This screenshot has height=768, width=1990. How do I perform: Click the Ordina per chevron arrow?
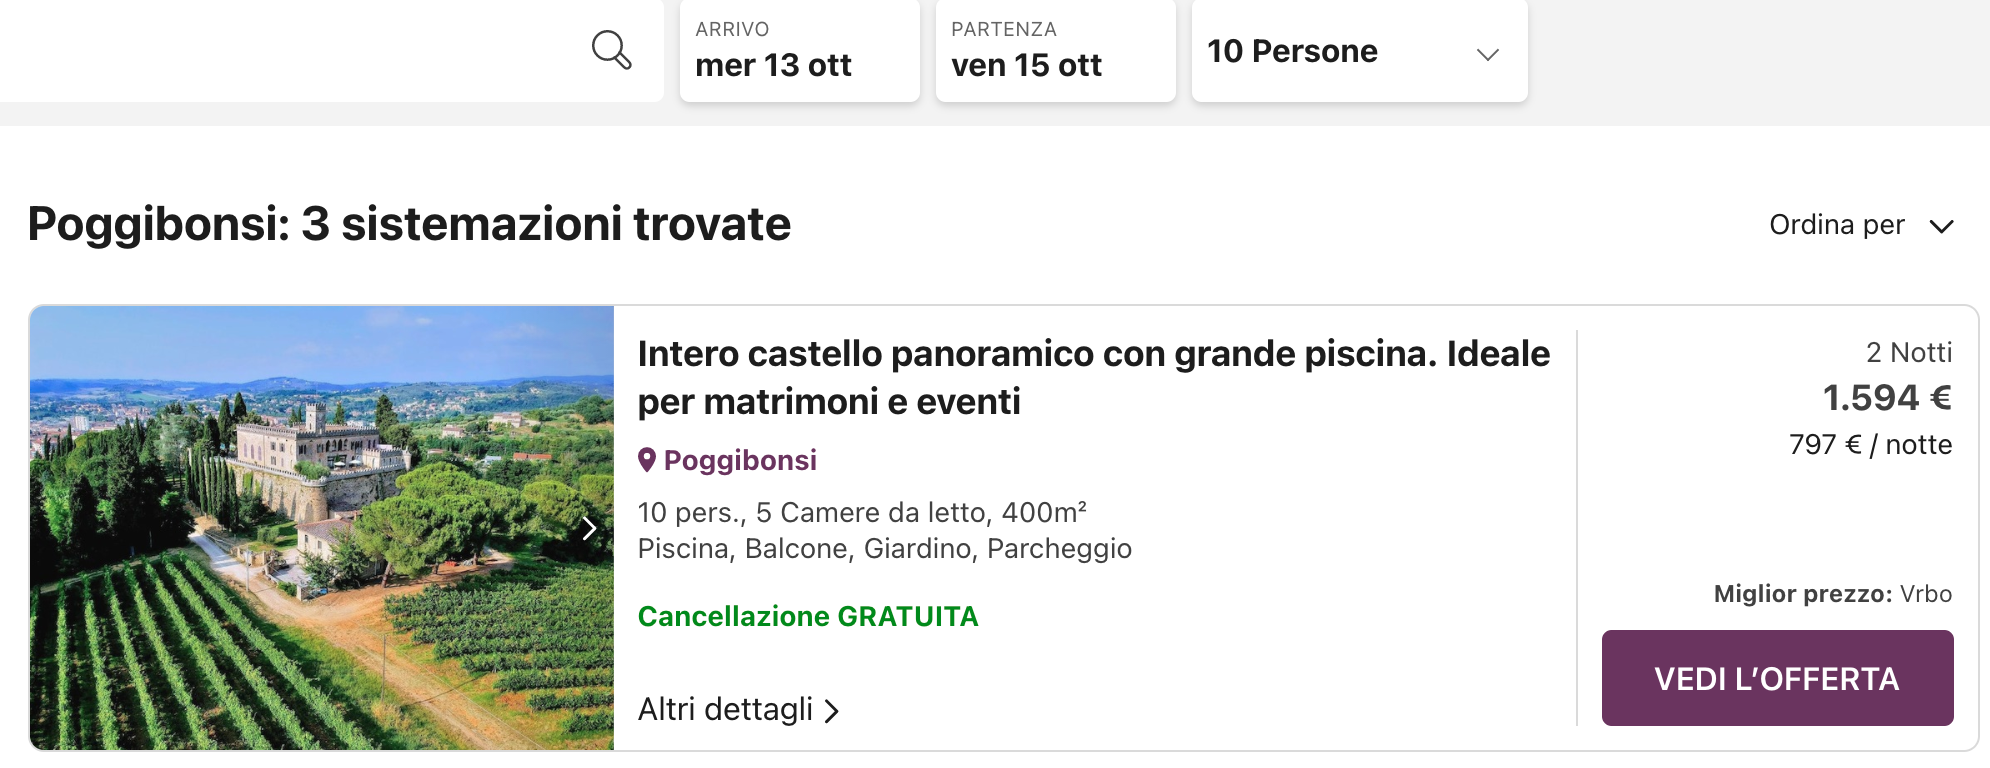(1941, 226)
